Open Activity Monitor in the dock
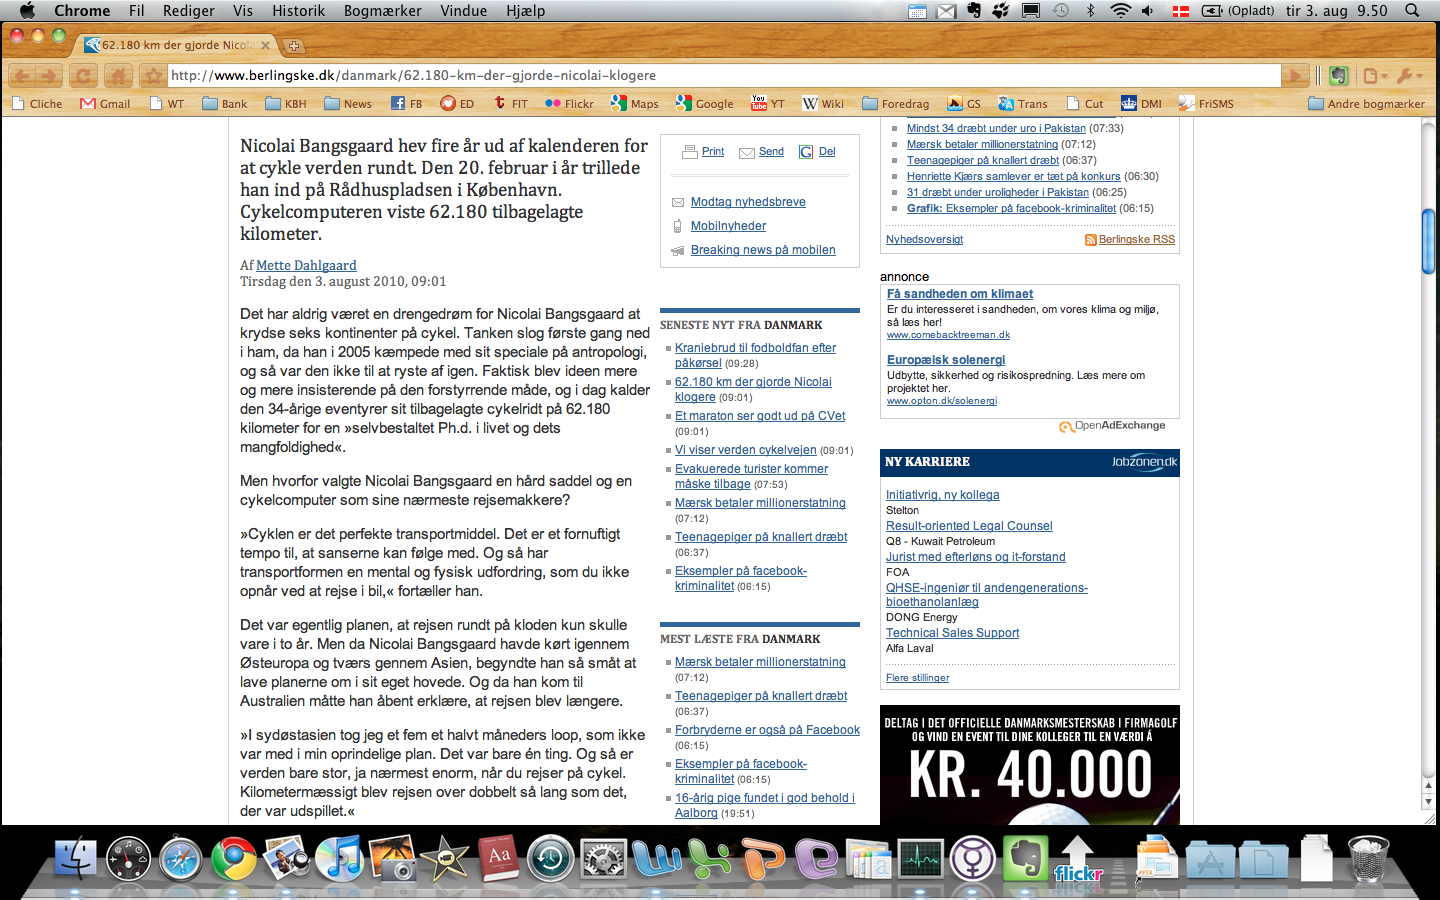The image size is (1440, 900). (x=920, y=858)
